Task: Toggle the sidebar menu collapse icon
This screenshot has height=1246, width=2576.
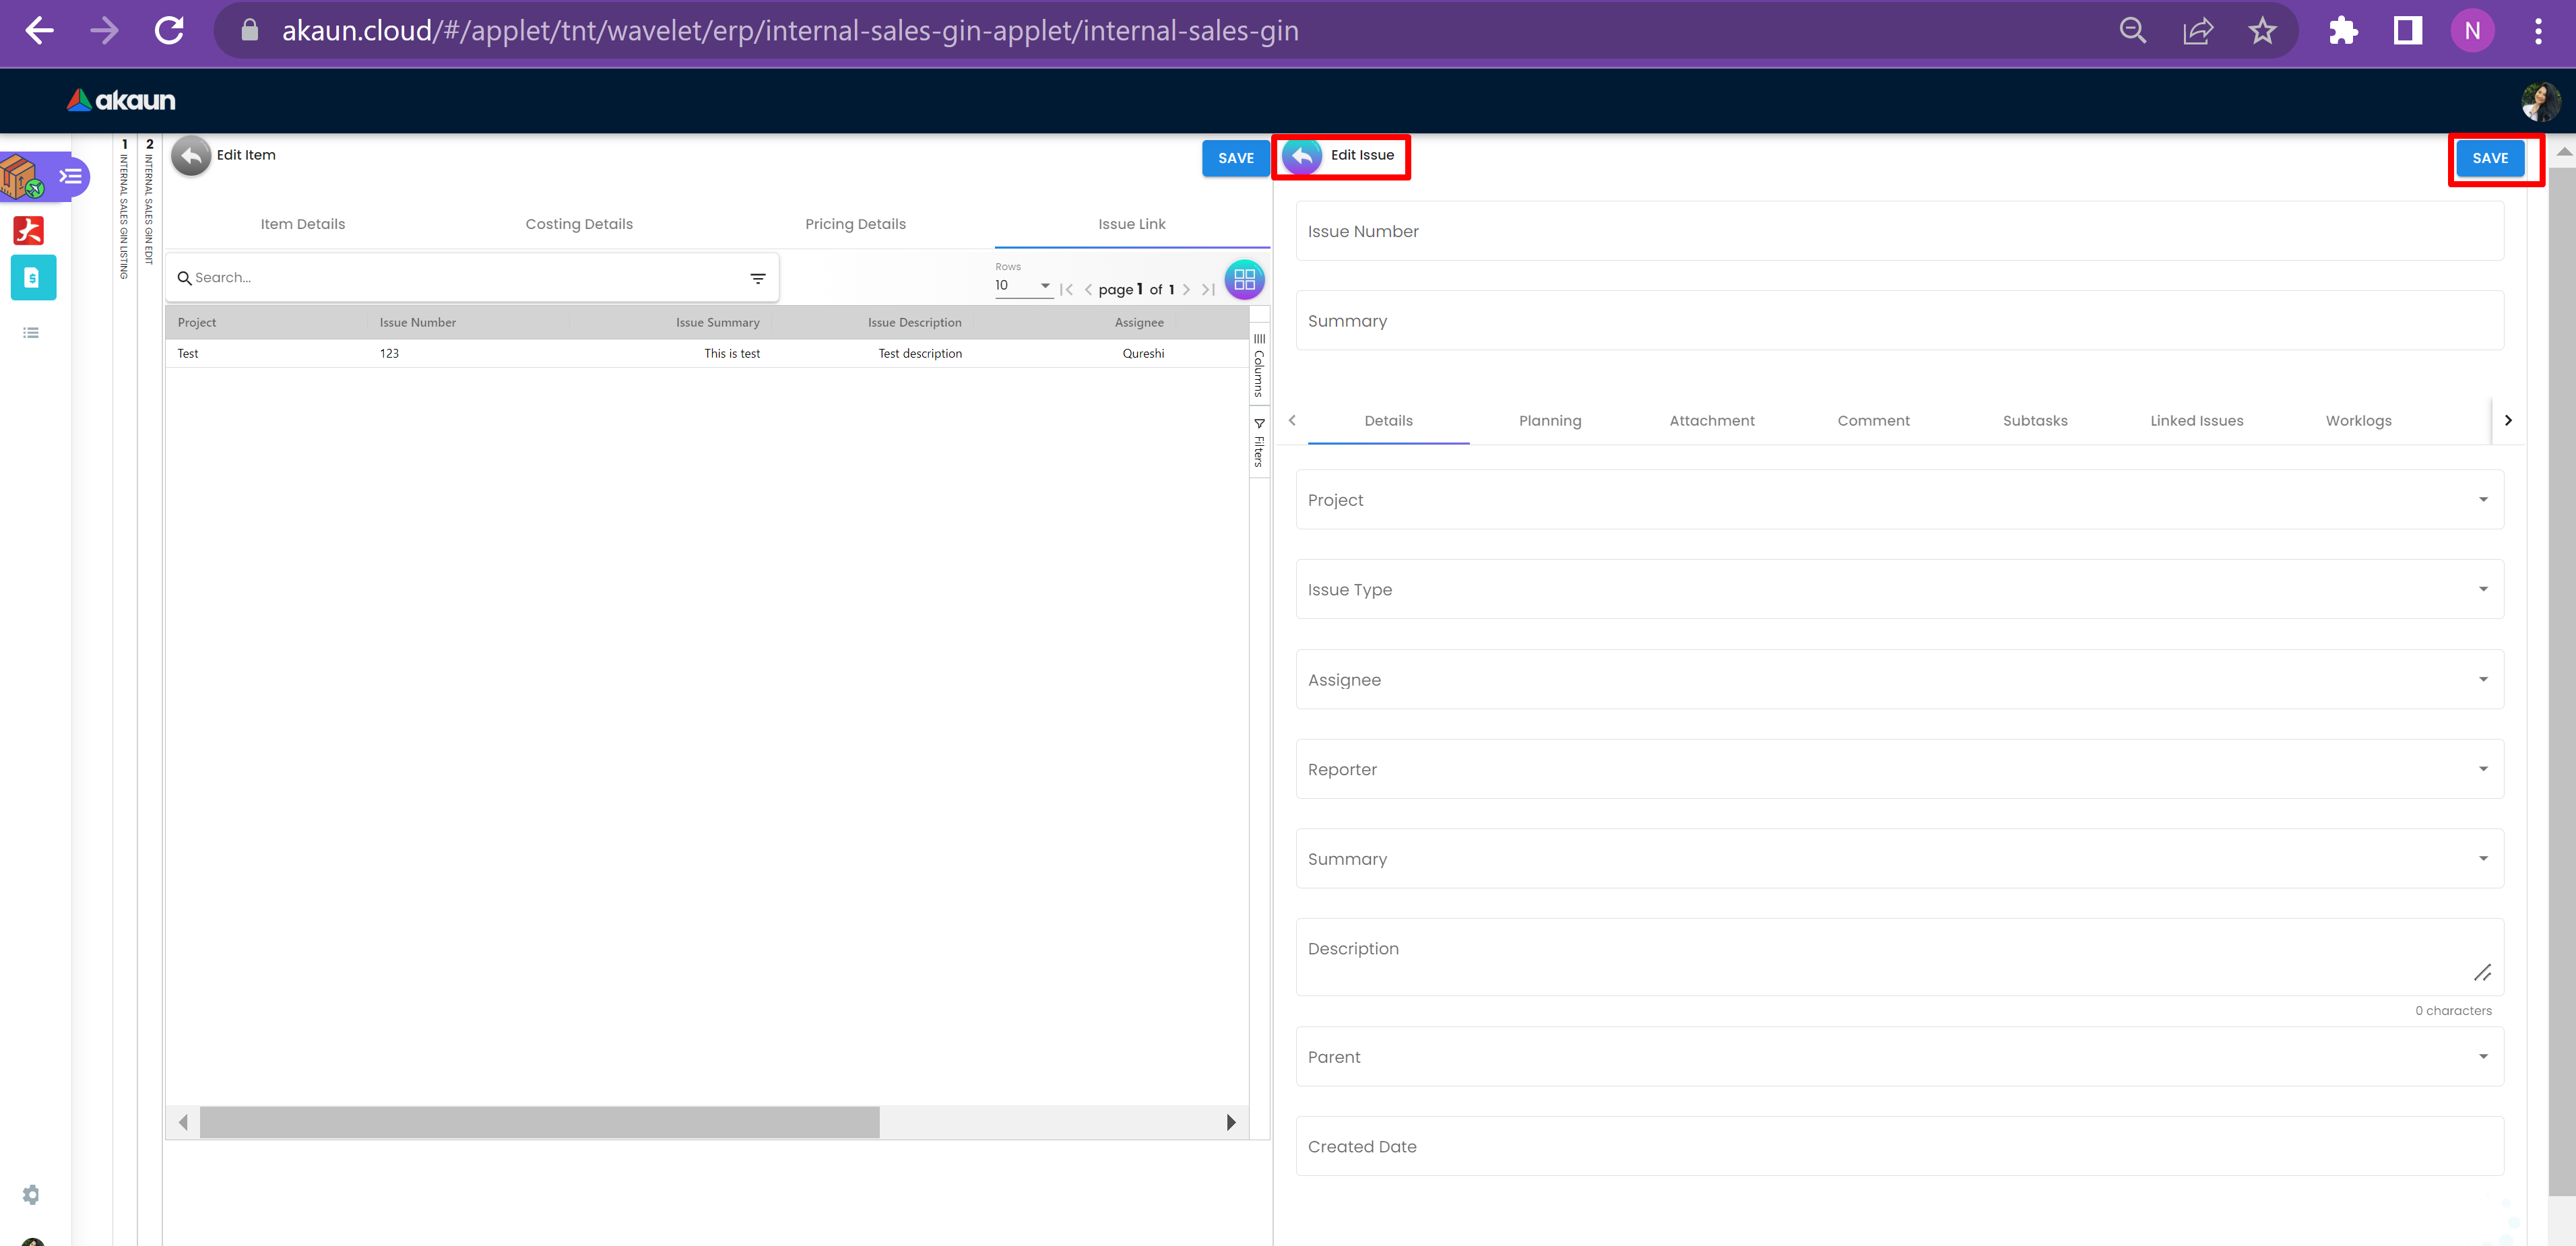Action: [70, 177]
